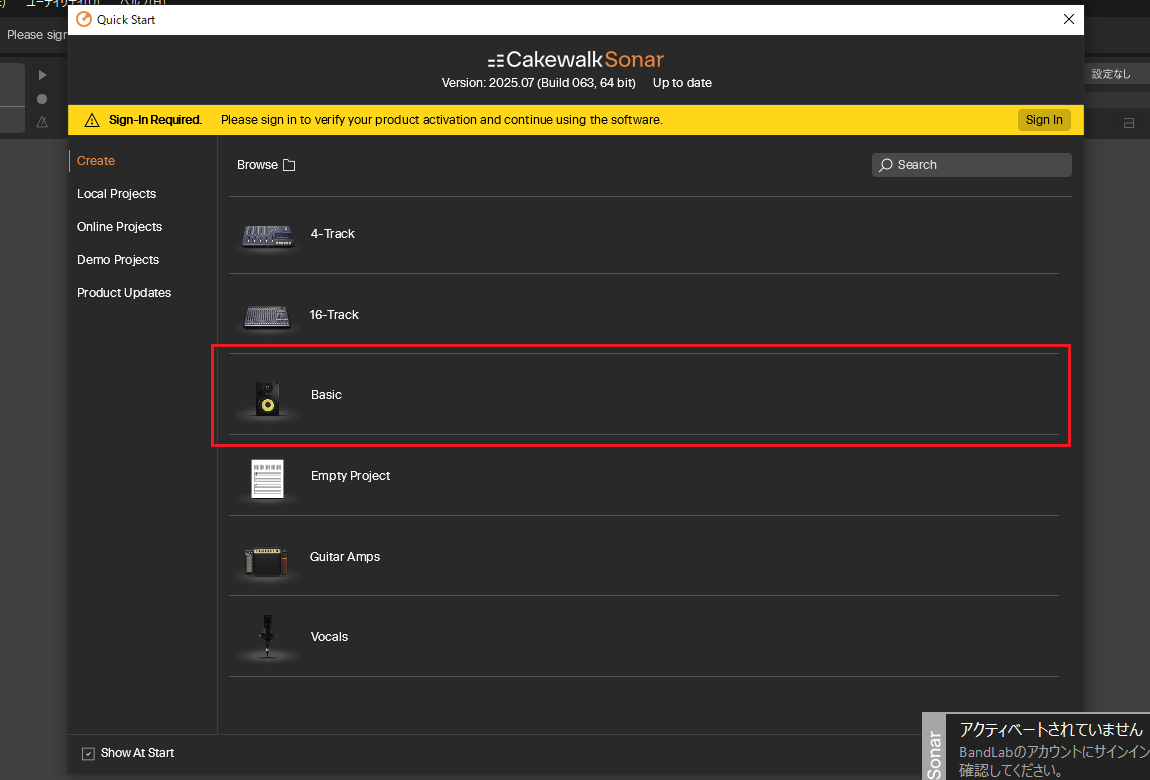Click the Basic template label
This screenshot has width=1150, height=780.
[x=326, y=394]
